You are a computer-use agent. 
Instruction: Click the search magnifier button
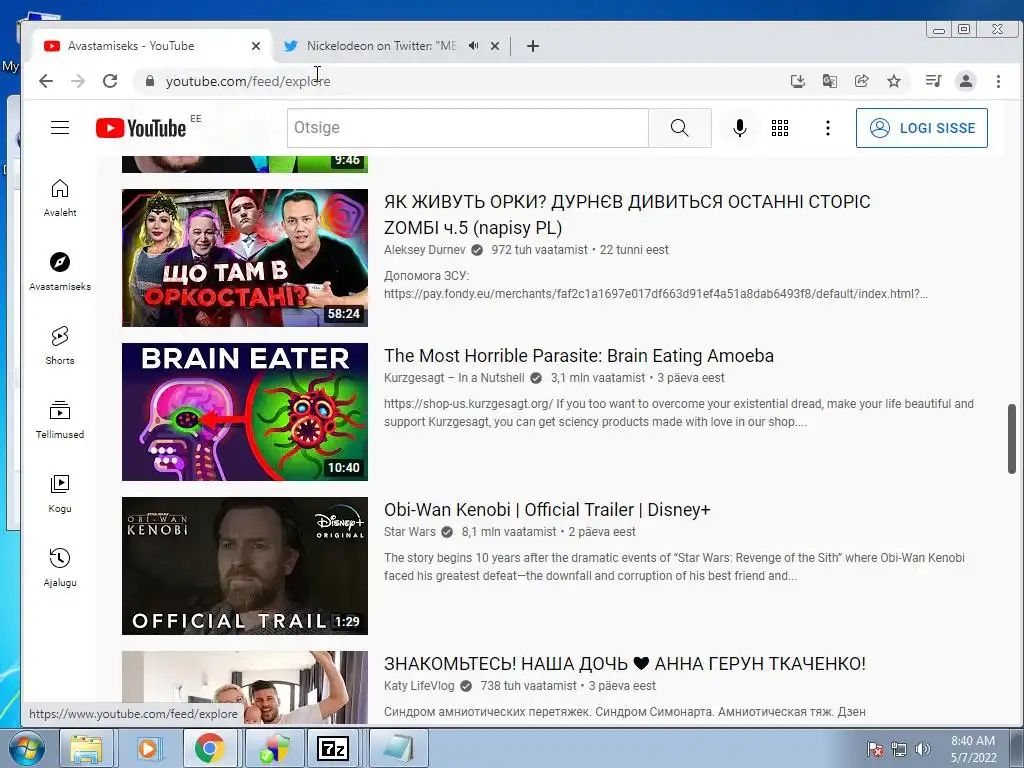(680, 128)
